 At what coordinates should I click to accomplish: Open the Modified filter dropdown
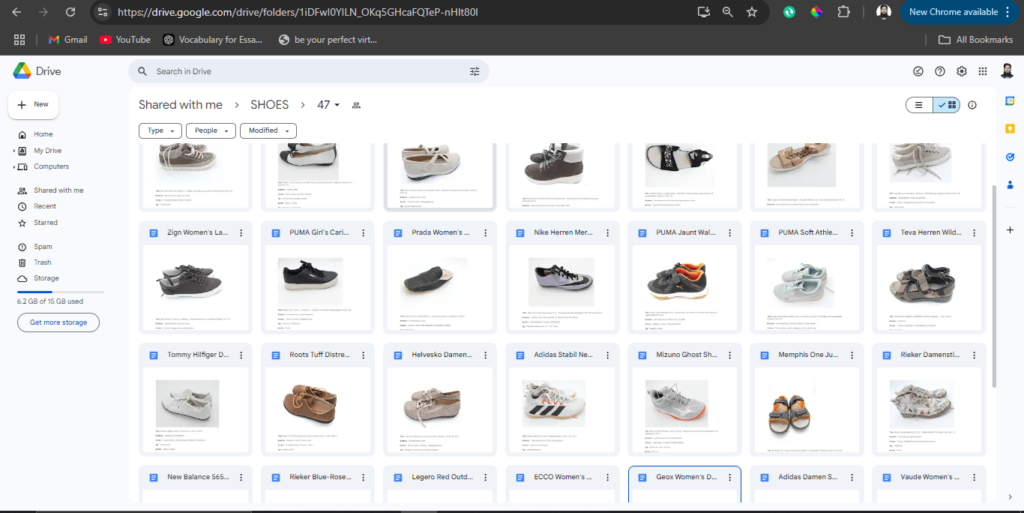tap(268, 131)
